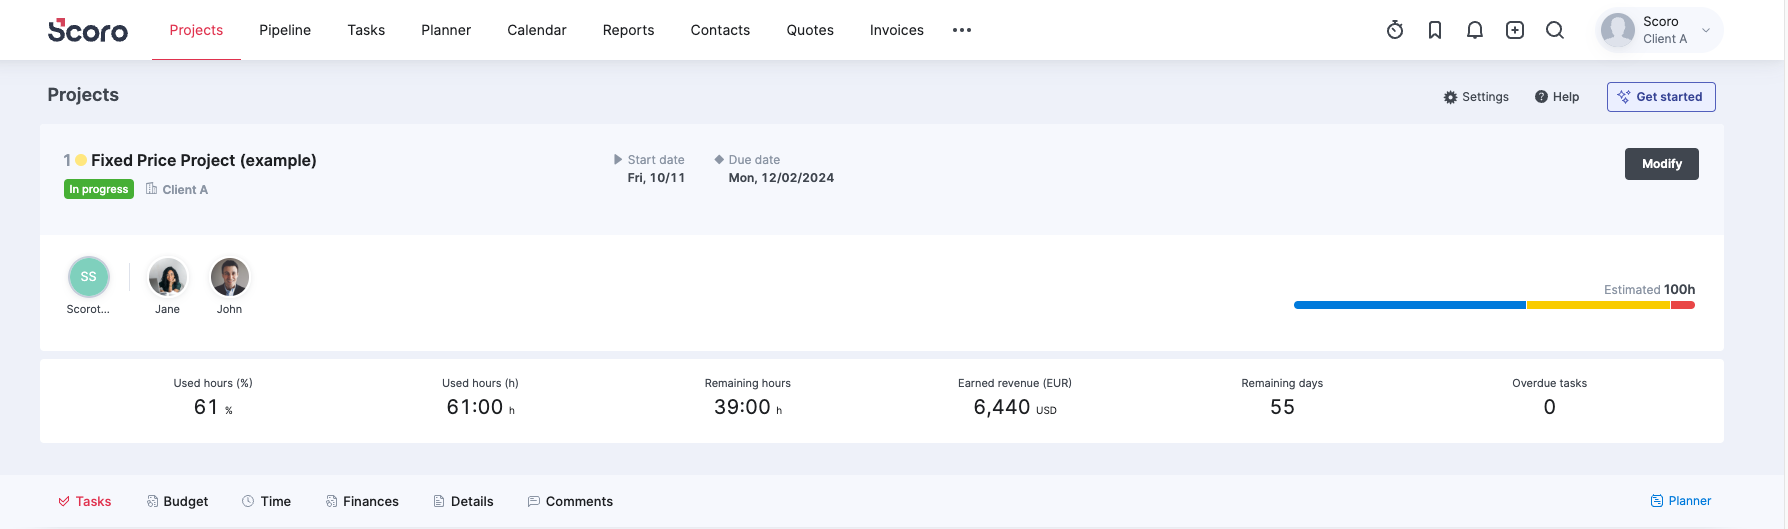Viewport: 1788px width, 529px height.
Task: Click the Fixed Price Project (example) title
Action: tap(204, 160)
